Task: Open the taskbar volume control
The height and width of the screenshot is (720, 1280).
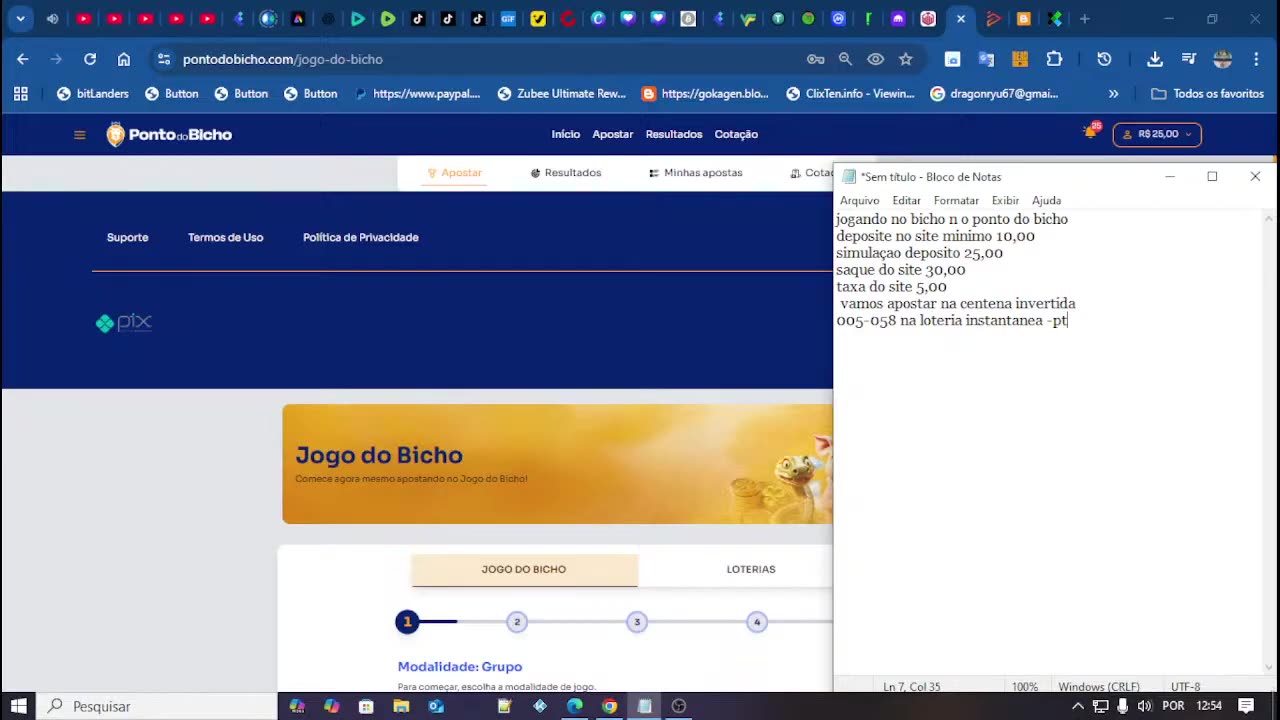Action: point(1144,706)
